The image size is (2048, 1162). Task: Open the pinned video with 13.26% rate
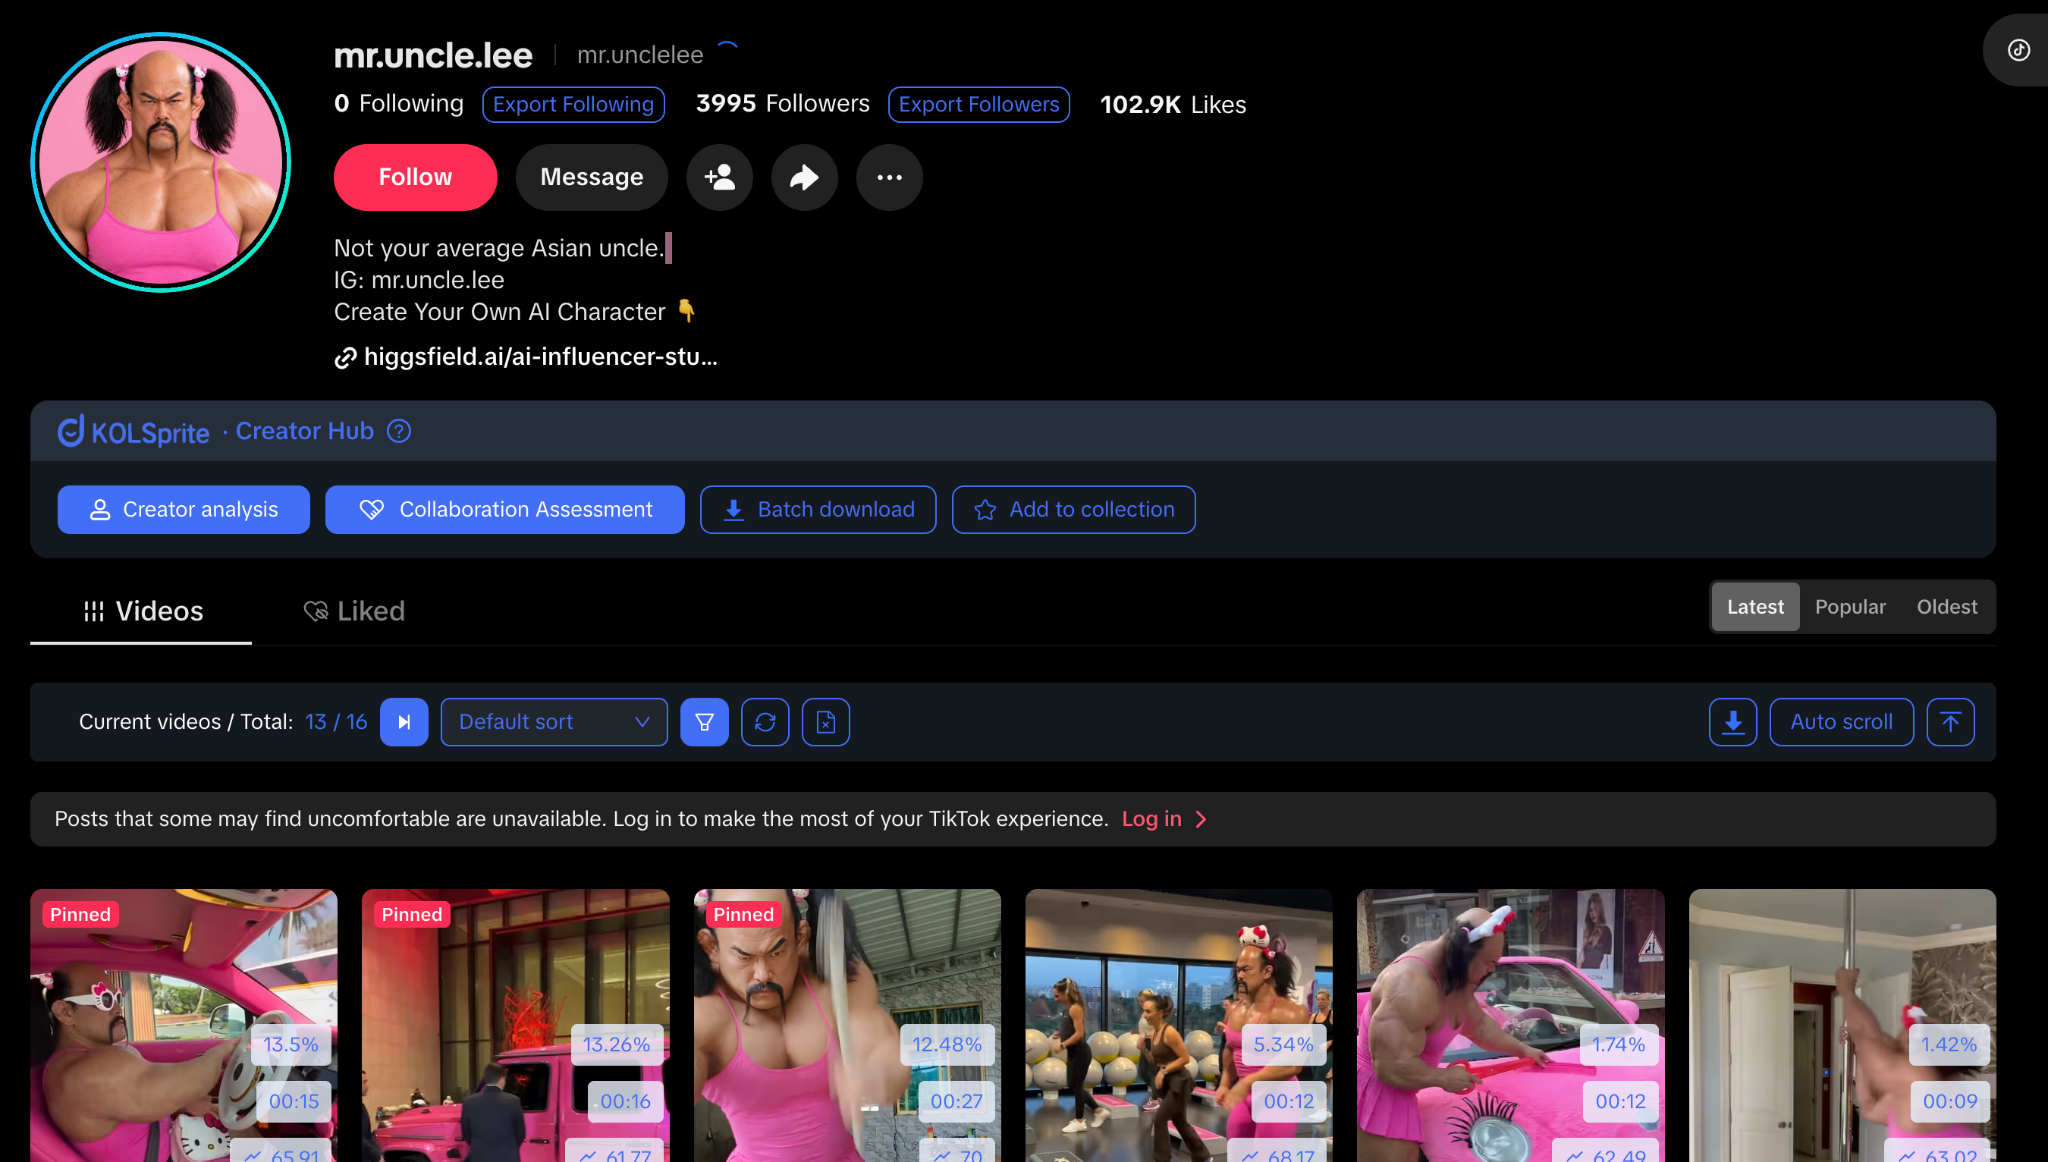[515, 1025]
